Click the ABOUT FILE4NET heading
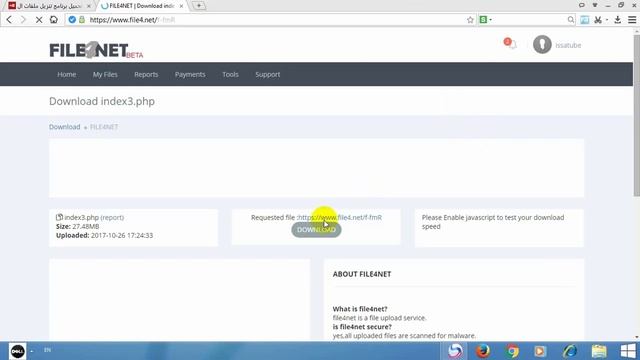The width and height of the screenshot is (640, 360). click(x=362, y=274)
